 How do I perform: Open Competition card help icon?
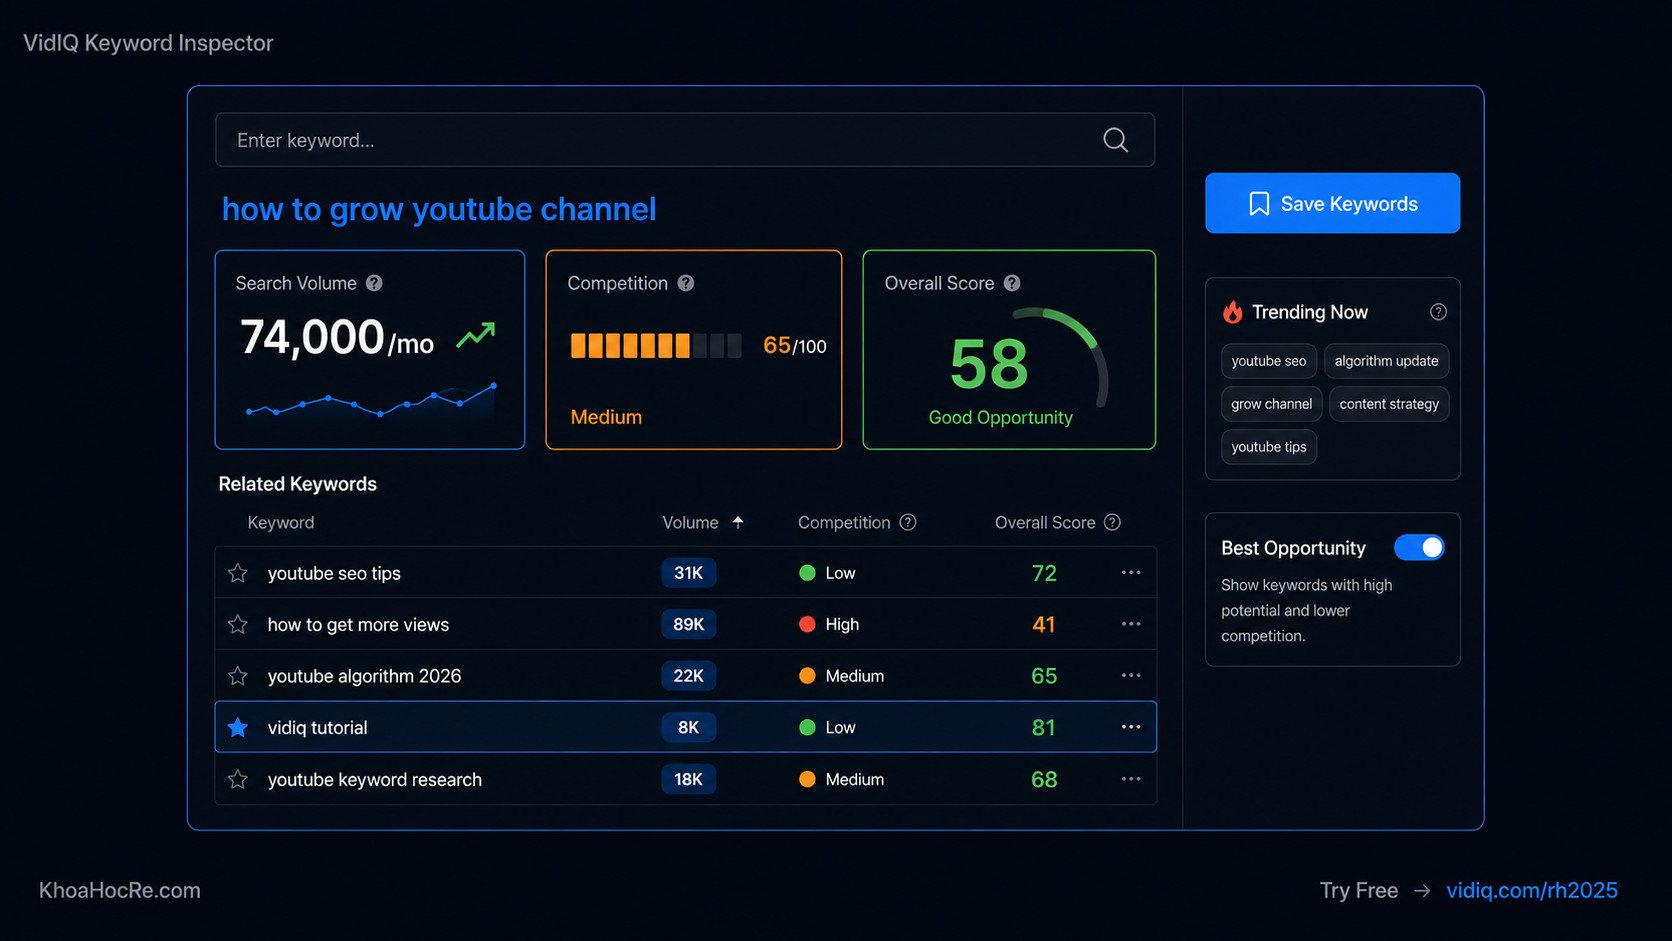[x=686, y=283]
